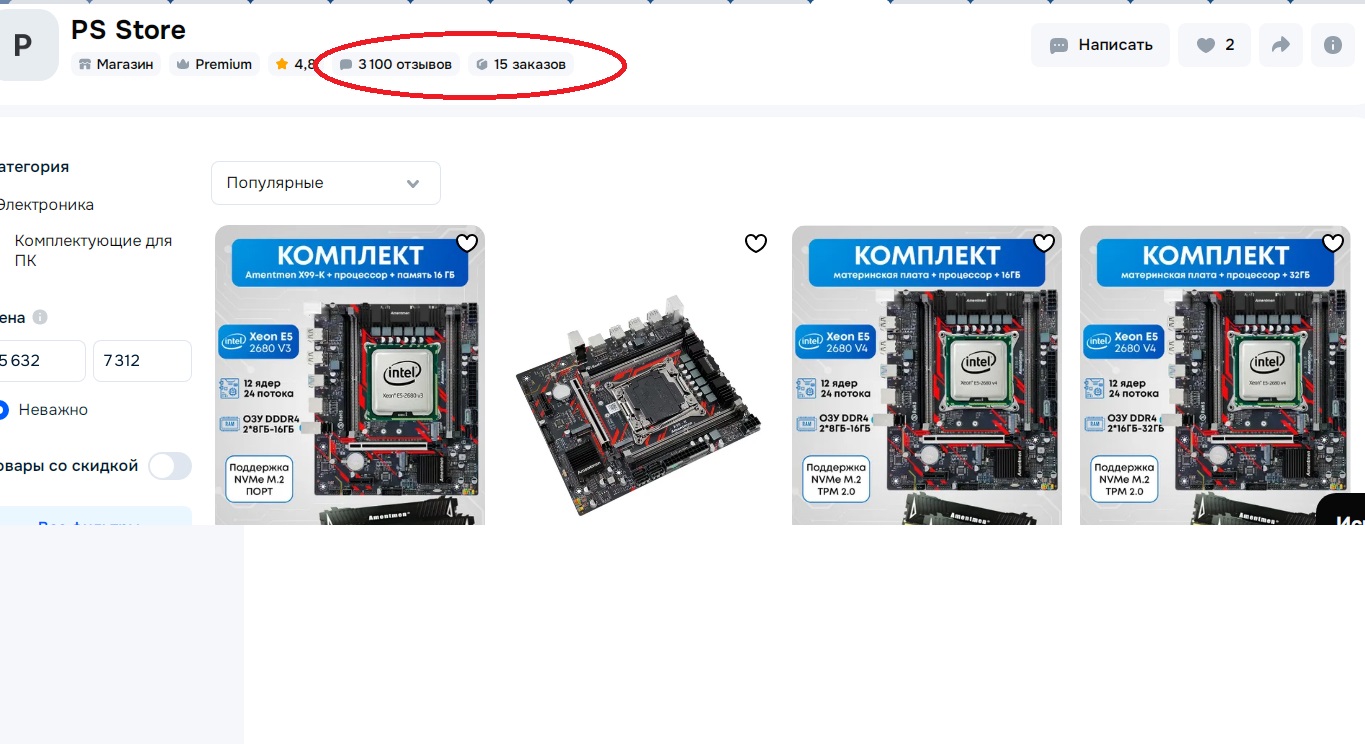Open the 3 100 отзывов reviews link
The image size is (1365, 744).
click(x=396, y=64)
